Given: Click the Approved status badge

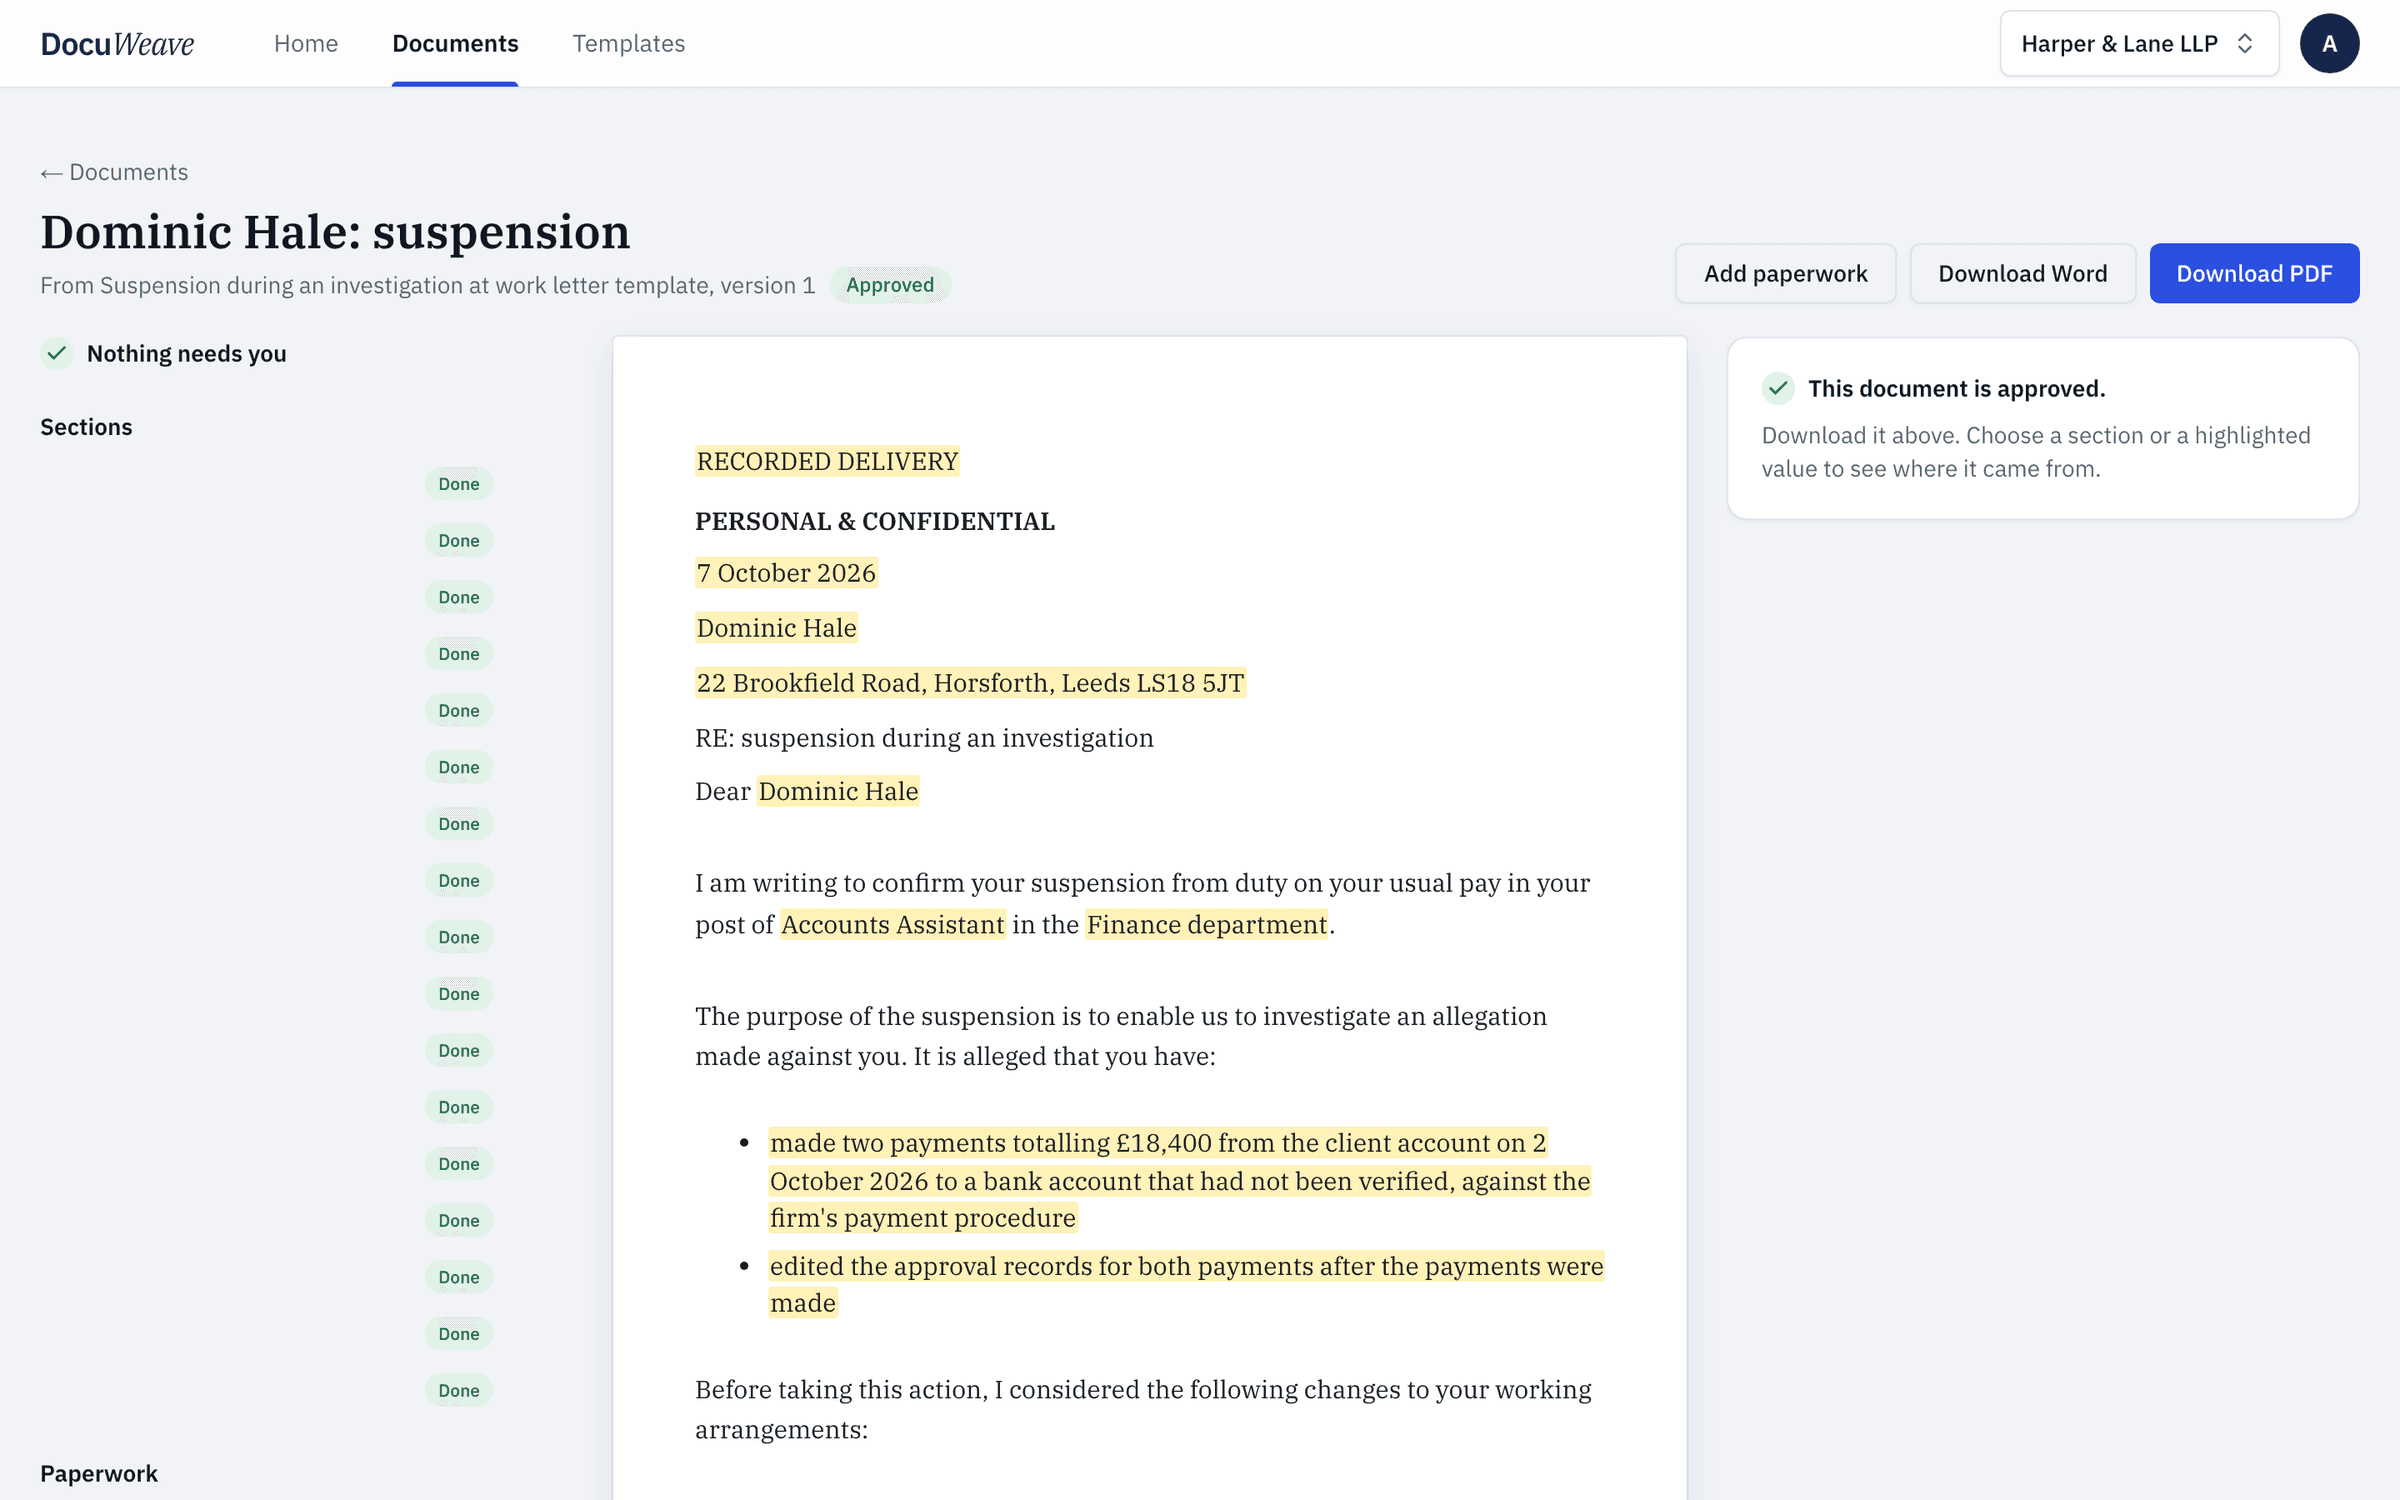Looking at the screenshot, I should click(x=890, y=285).
